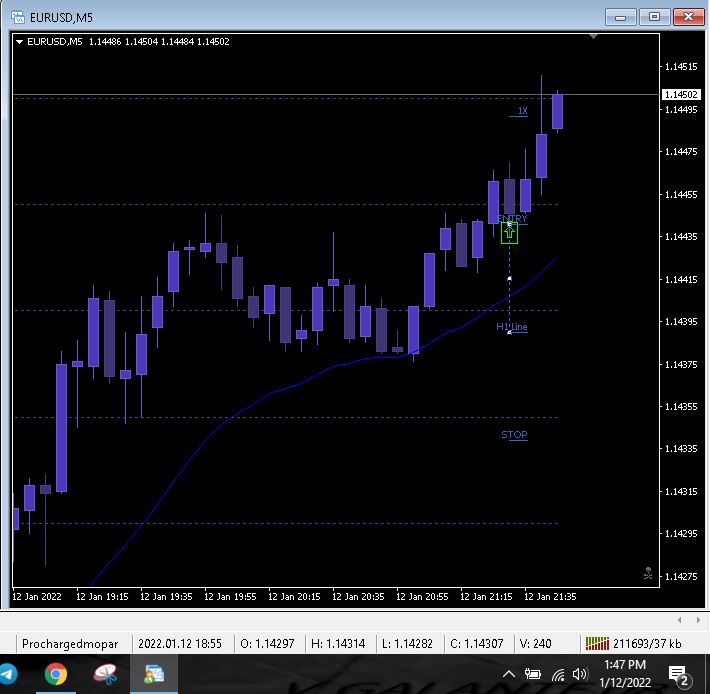The width and height of the screenshot is (710, 694).
Task: Select the STOP level label
Action: tap(514, 435)
